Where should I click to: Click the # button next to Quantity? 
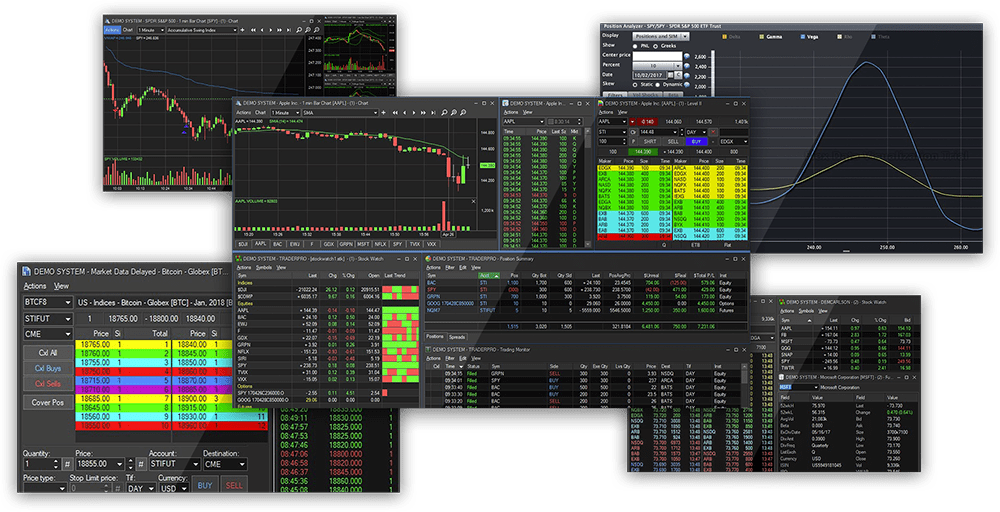pos(67,464)
